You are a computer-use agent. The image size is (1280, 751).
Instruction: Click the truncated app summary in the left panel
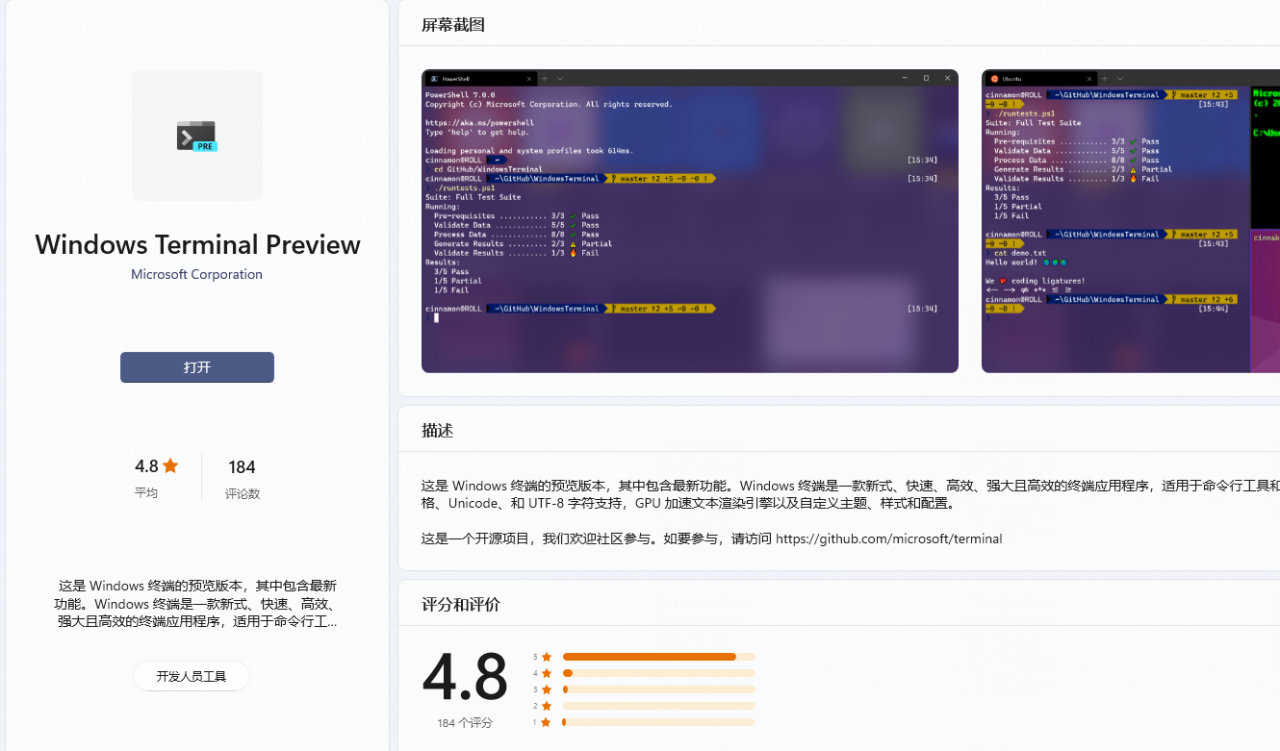197,603
